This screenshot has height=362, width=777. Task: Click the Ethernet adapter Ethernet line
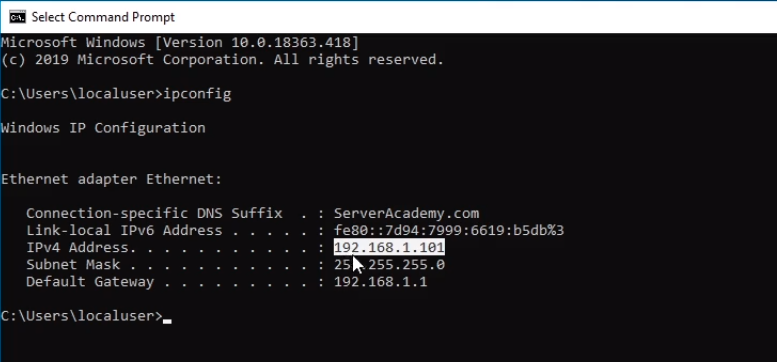click(111, 179)
